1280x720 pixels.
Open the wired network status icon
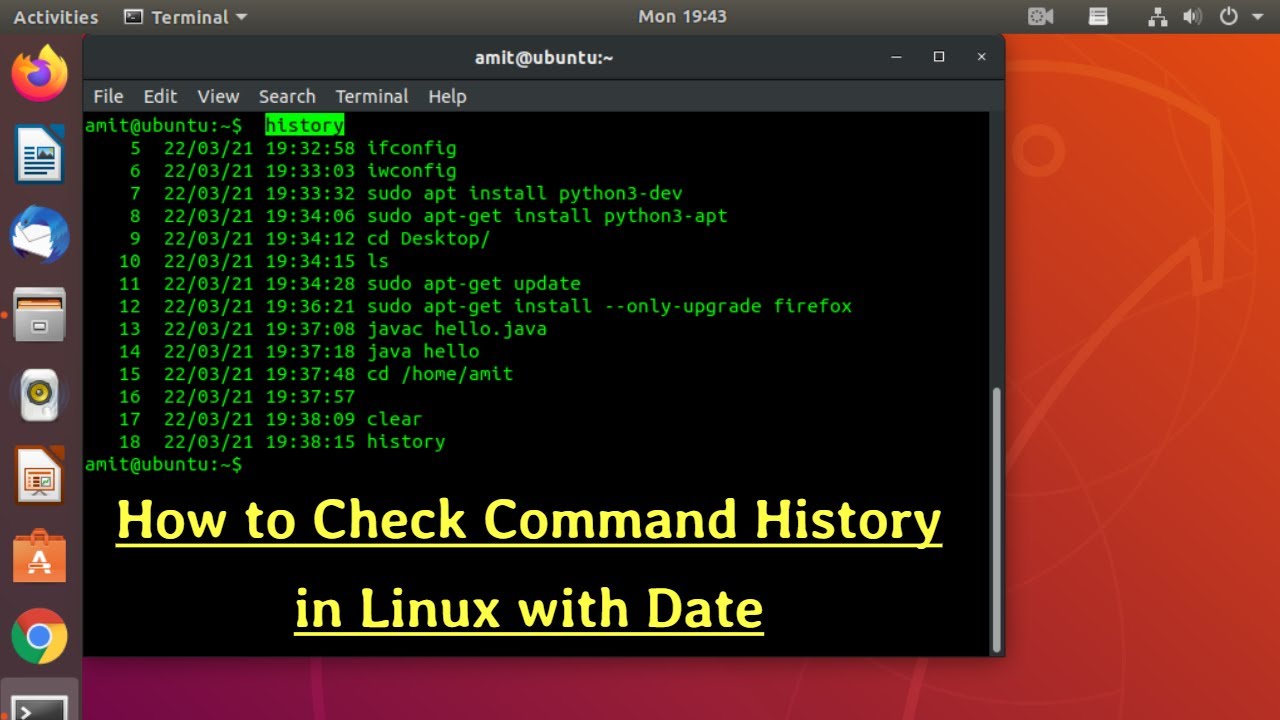[1158, 17]
